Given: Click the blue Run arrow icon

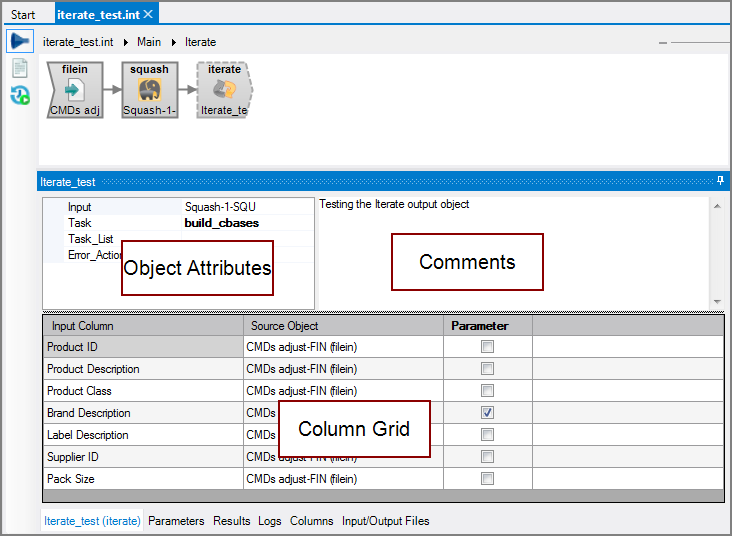Looking at the screenshot, I should [20, 42].
